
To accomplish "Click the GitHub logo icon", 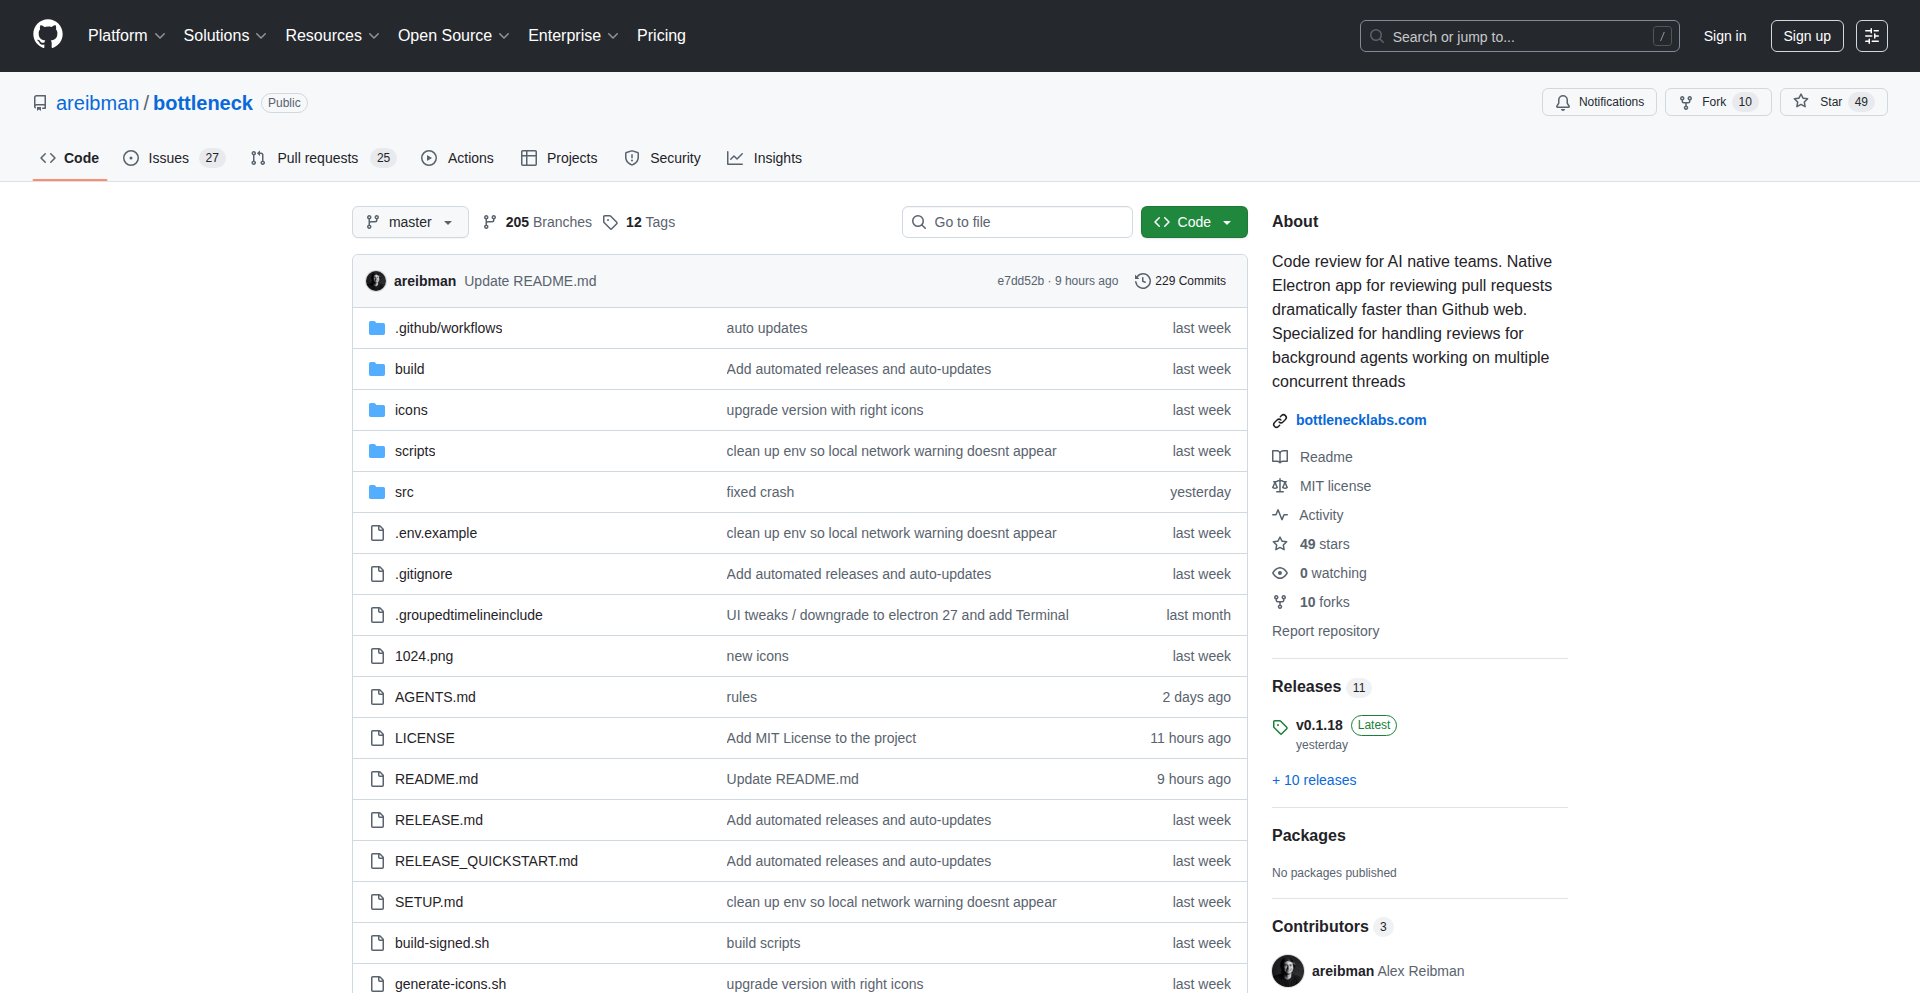I will point(48,35).
